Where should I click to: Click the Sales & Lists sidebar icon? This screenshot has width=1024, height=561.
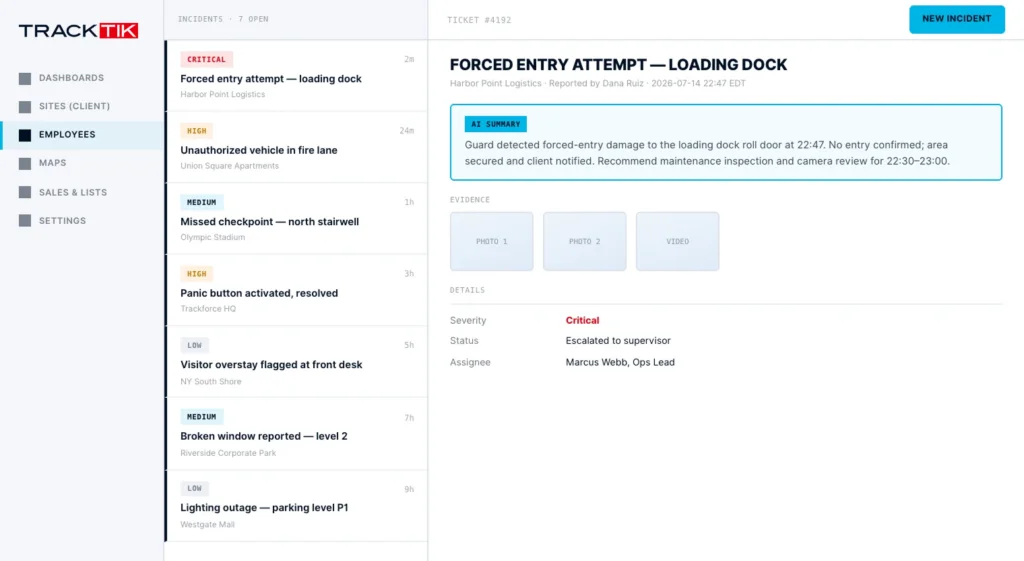coord(25,192)
